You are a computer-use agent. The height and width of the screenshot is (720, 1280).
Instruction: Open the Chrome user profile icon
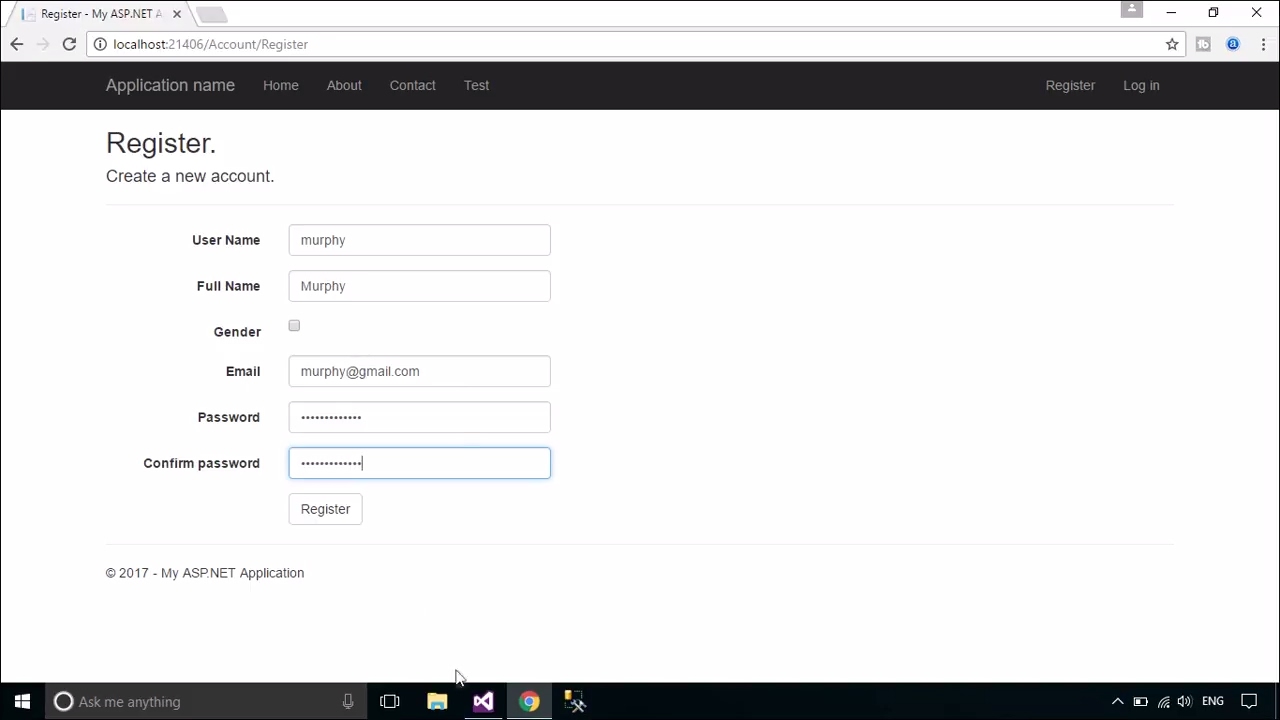1131,9
